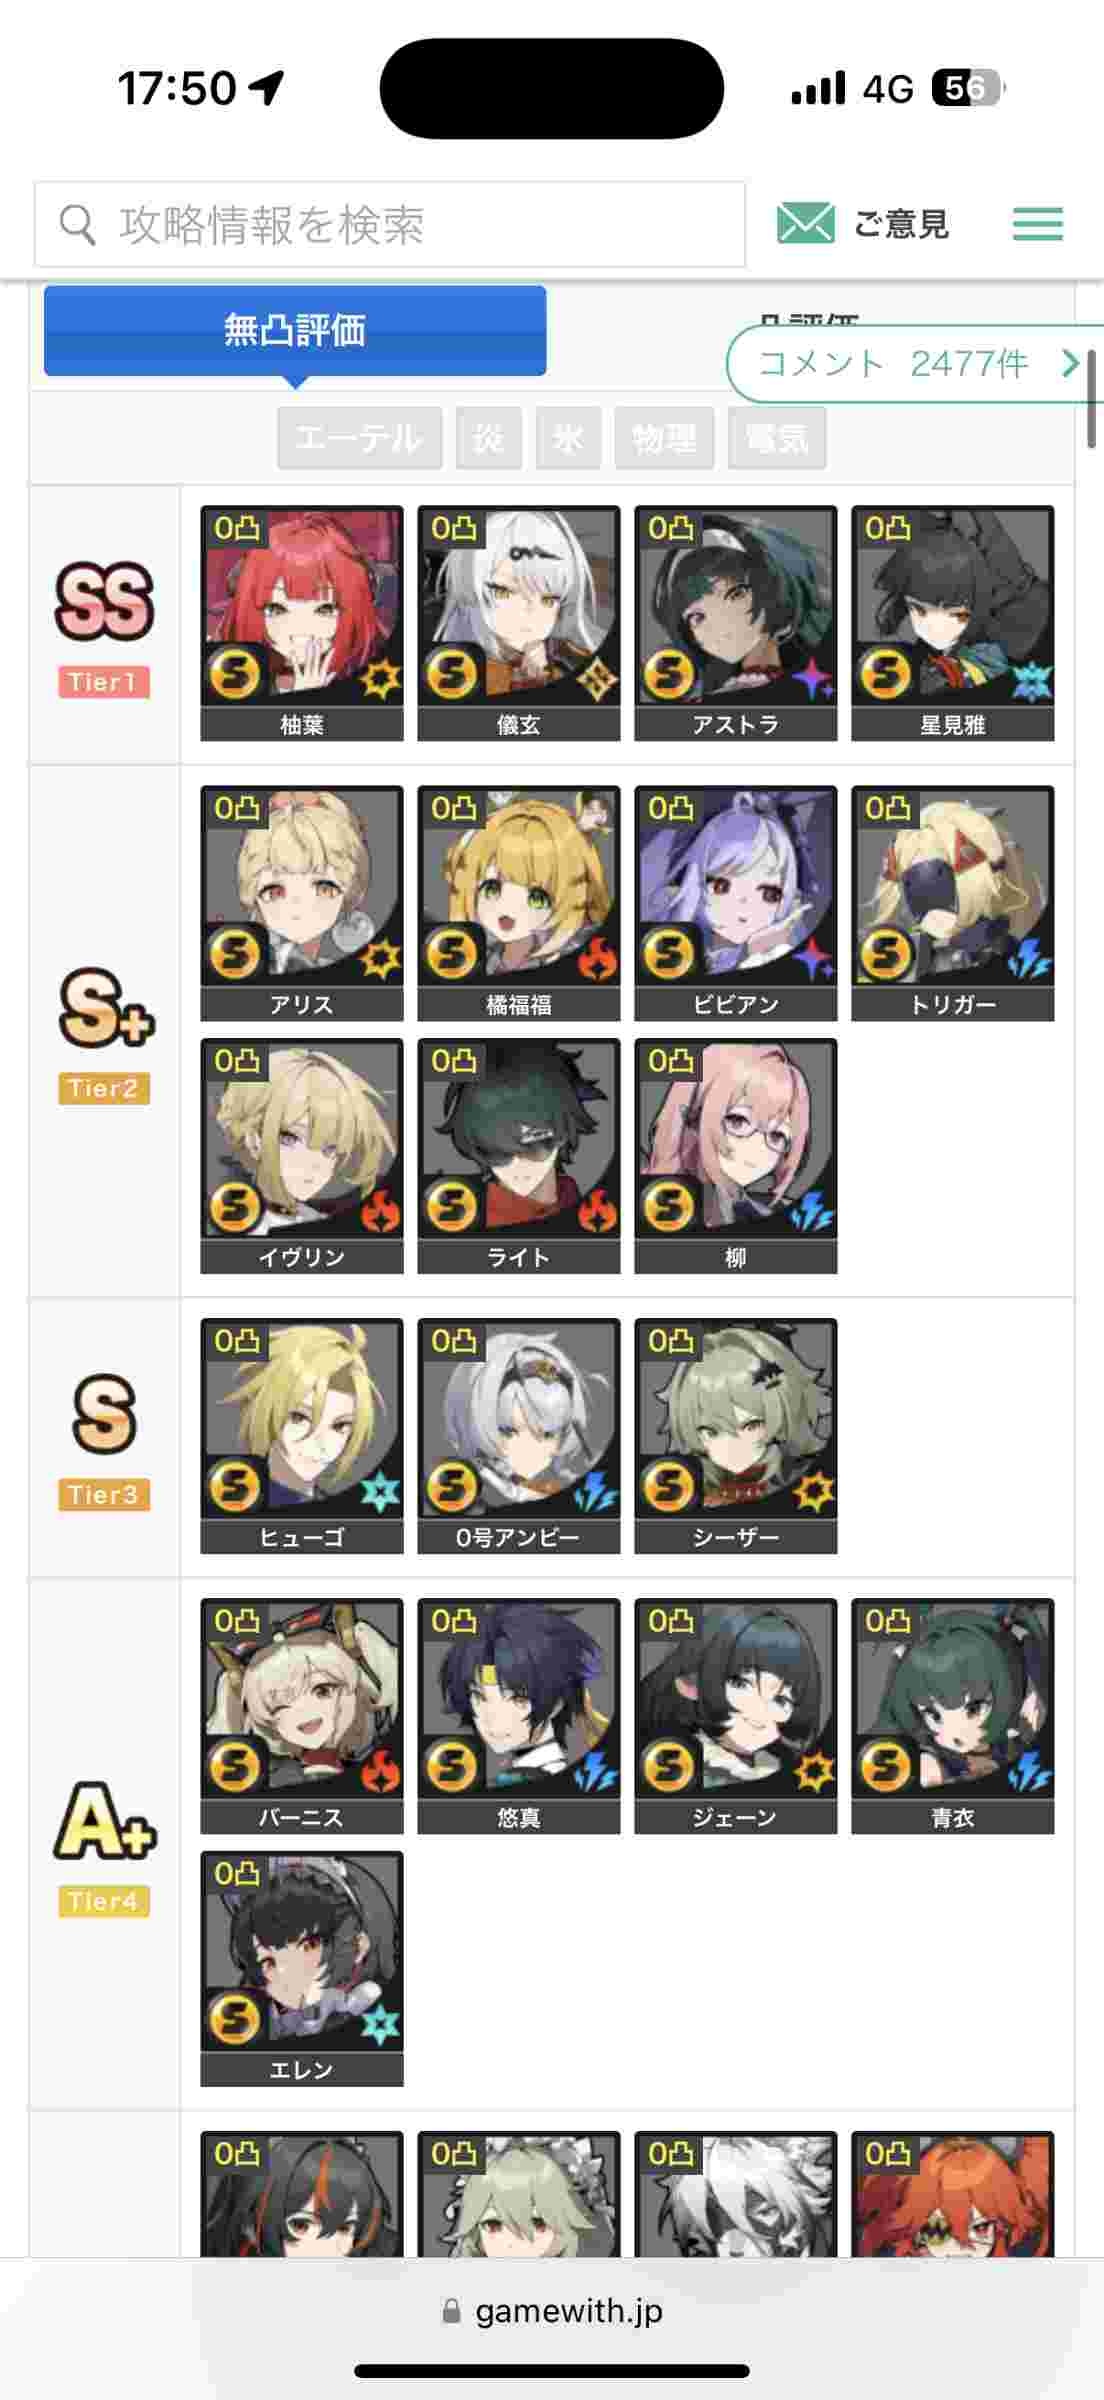This screenshot has width=1104, height=2400.
Task: Open the ライト character link
Action: [519, 1156]
